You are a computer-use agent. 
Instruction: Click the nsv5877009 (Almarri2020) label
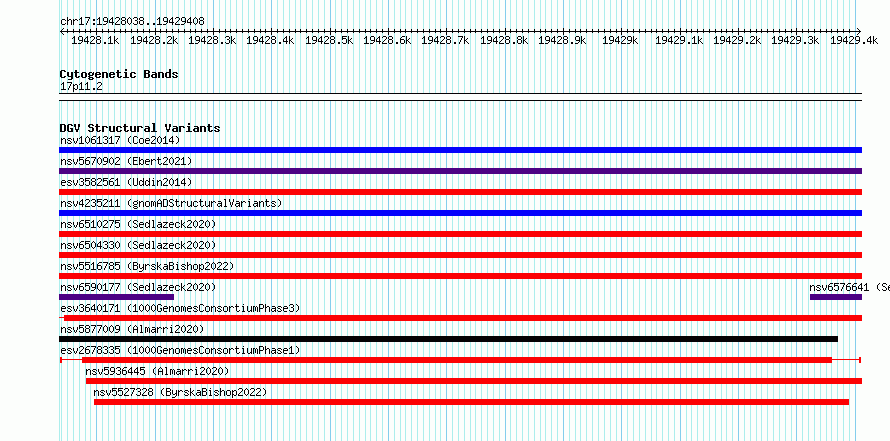132,329
